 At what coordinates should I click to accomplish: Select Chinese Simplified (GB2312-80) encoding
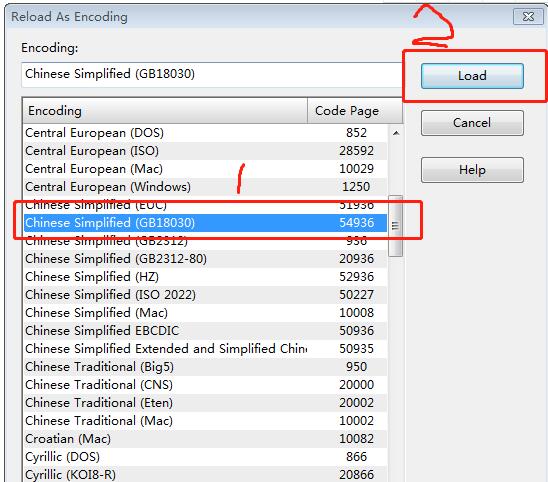205,259
